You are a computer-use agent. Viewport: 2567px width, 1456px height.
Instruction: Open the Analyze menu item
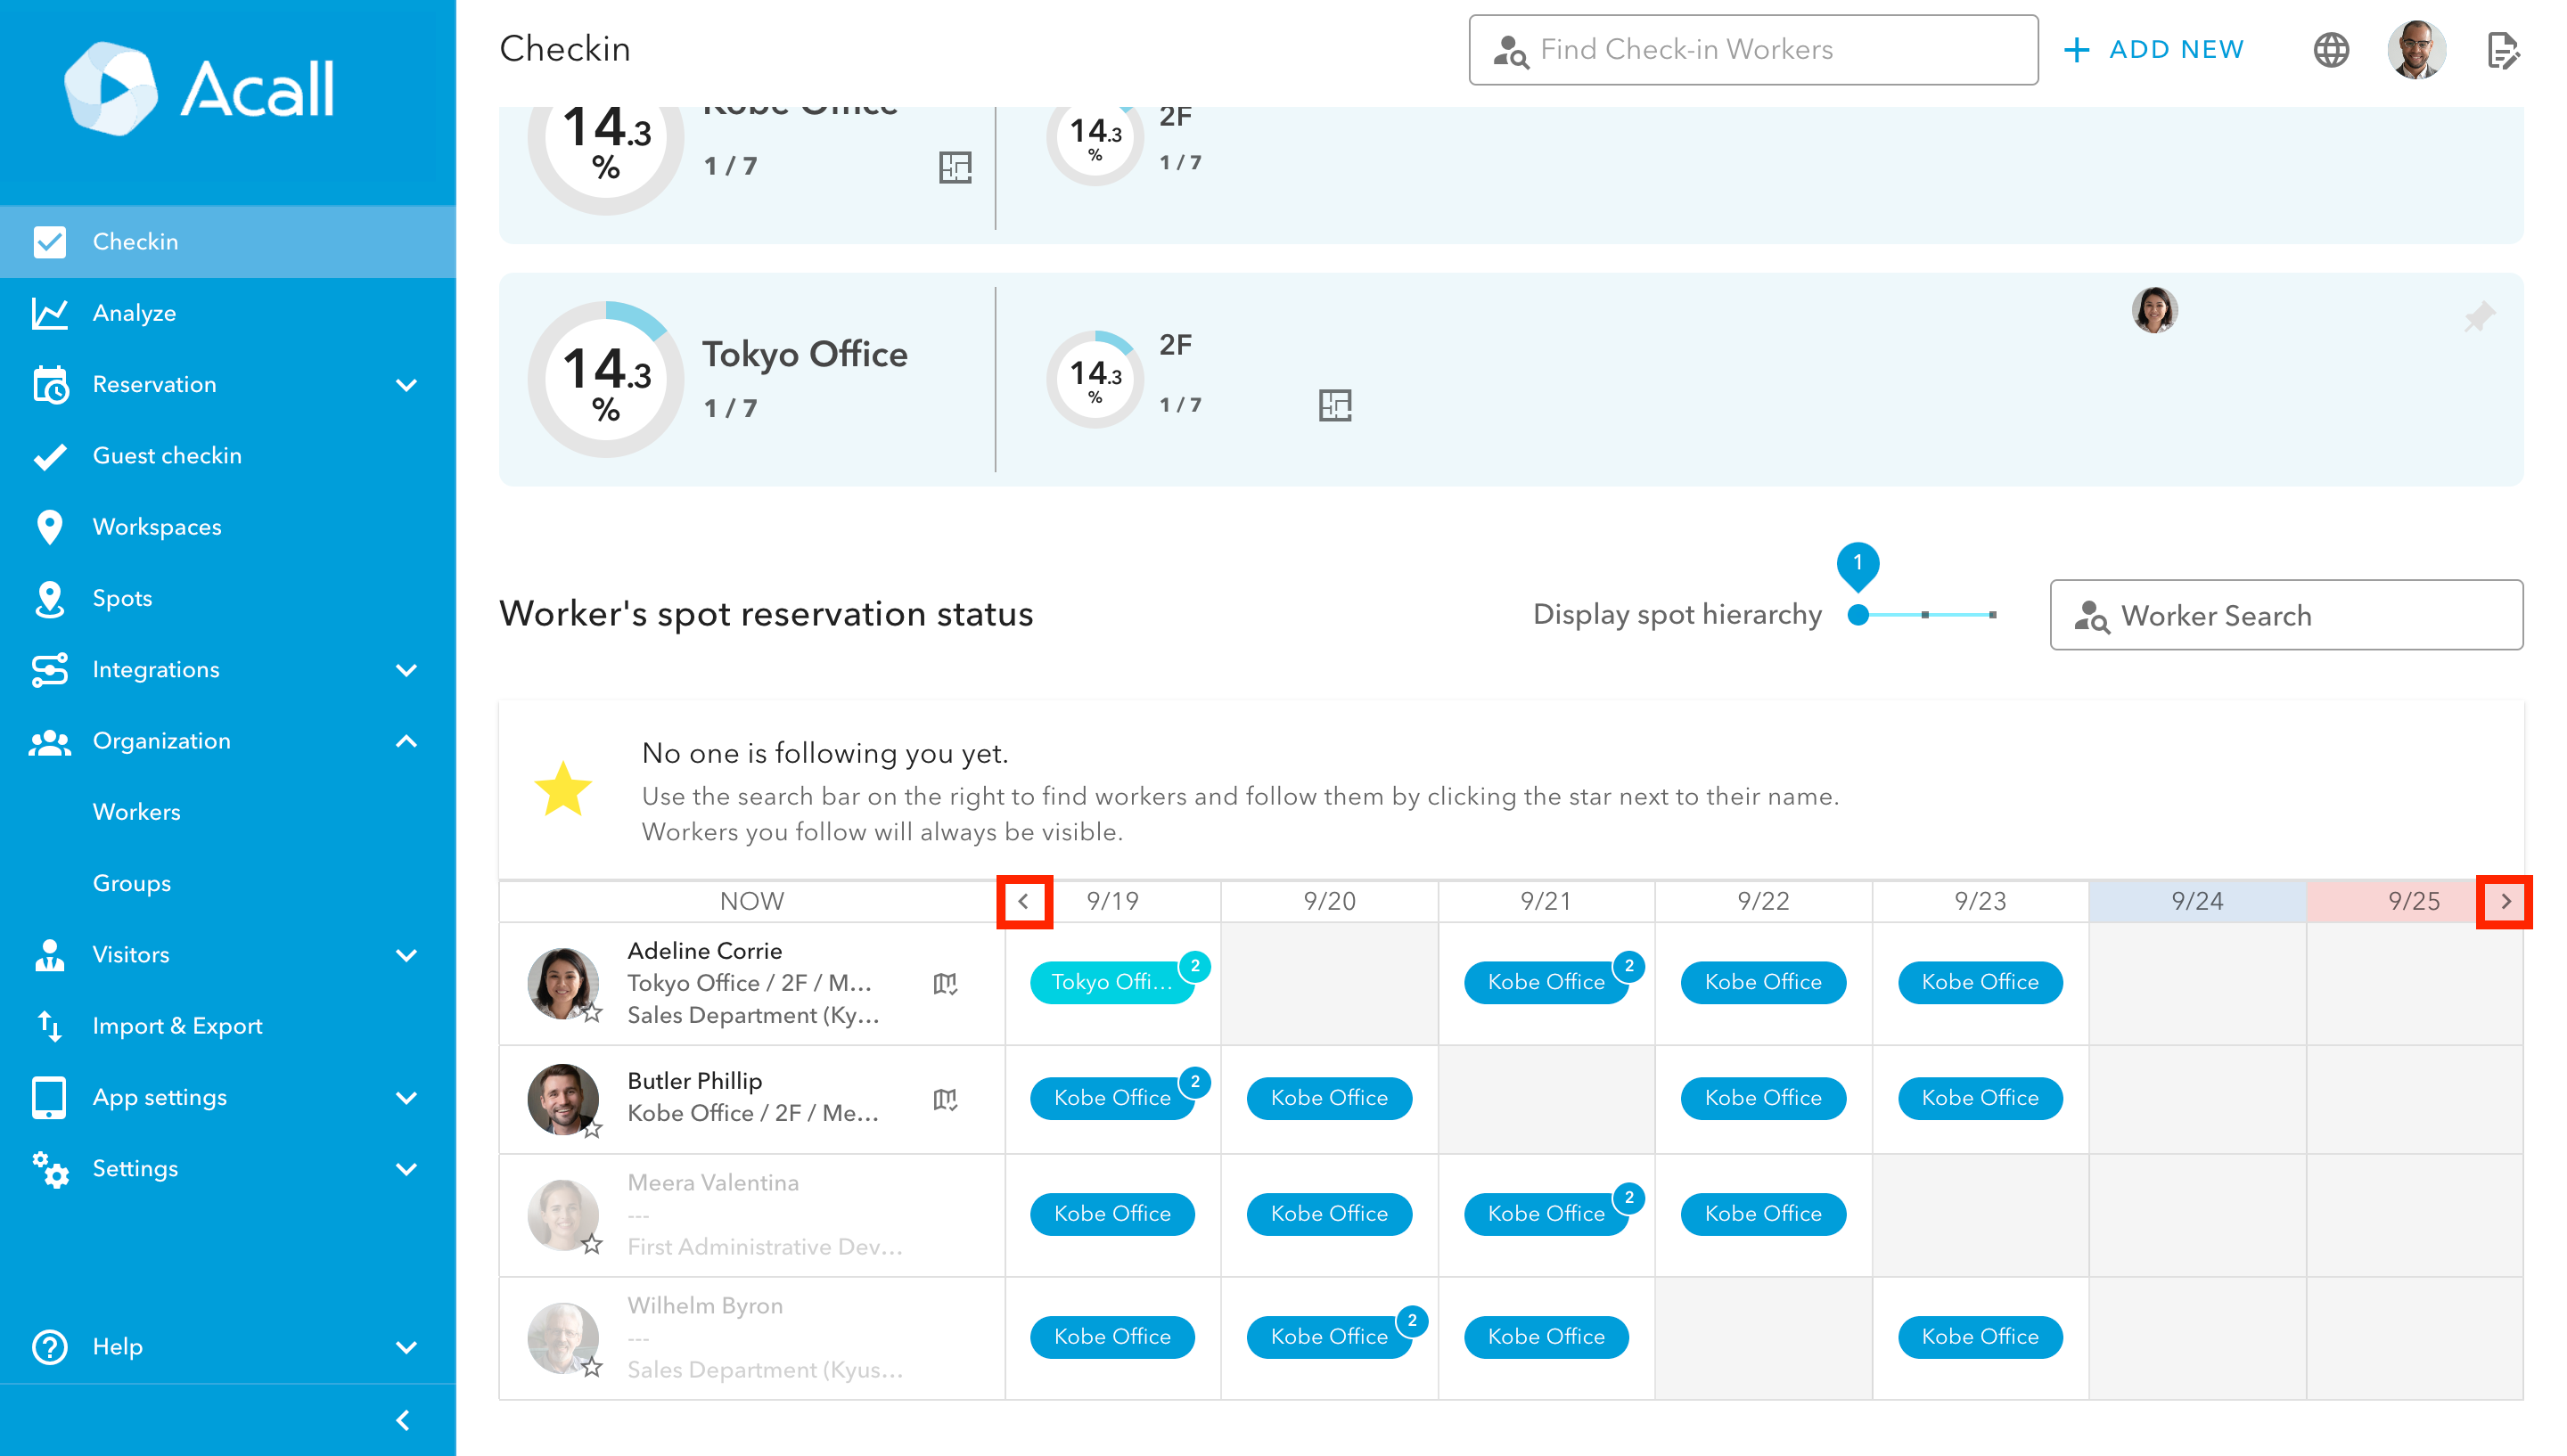[134, 313]
